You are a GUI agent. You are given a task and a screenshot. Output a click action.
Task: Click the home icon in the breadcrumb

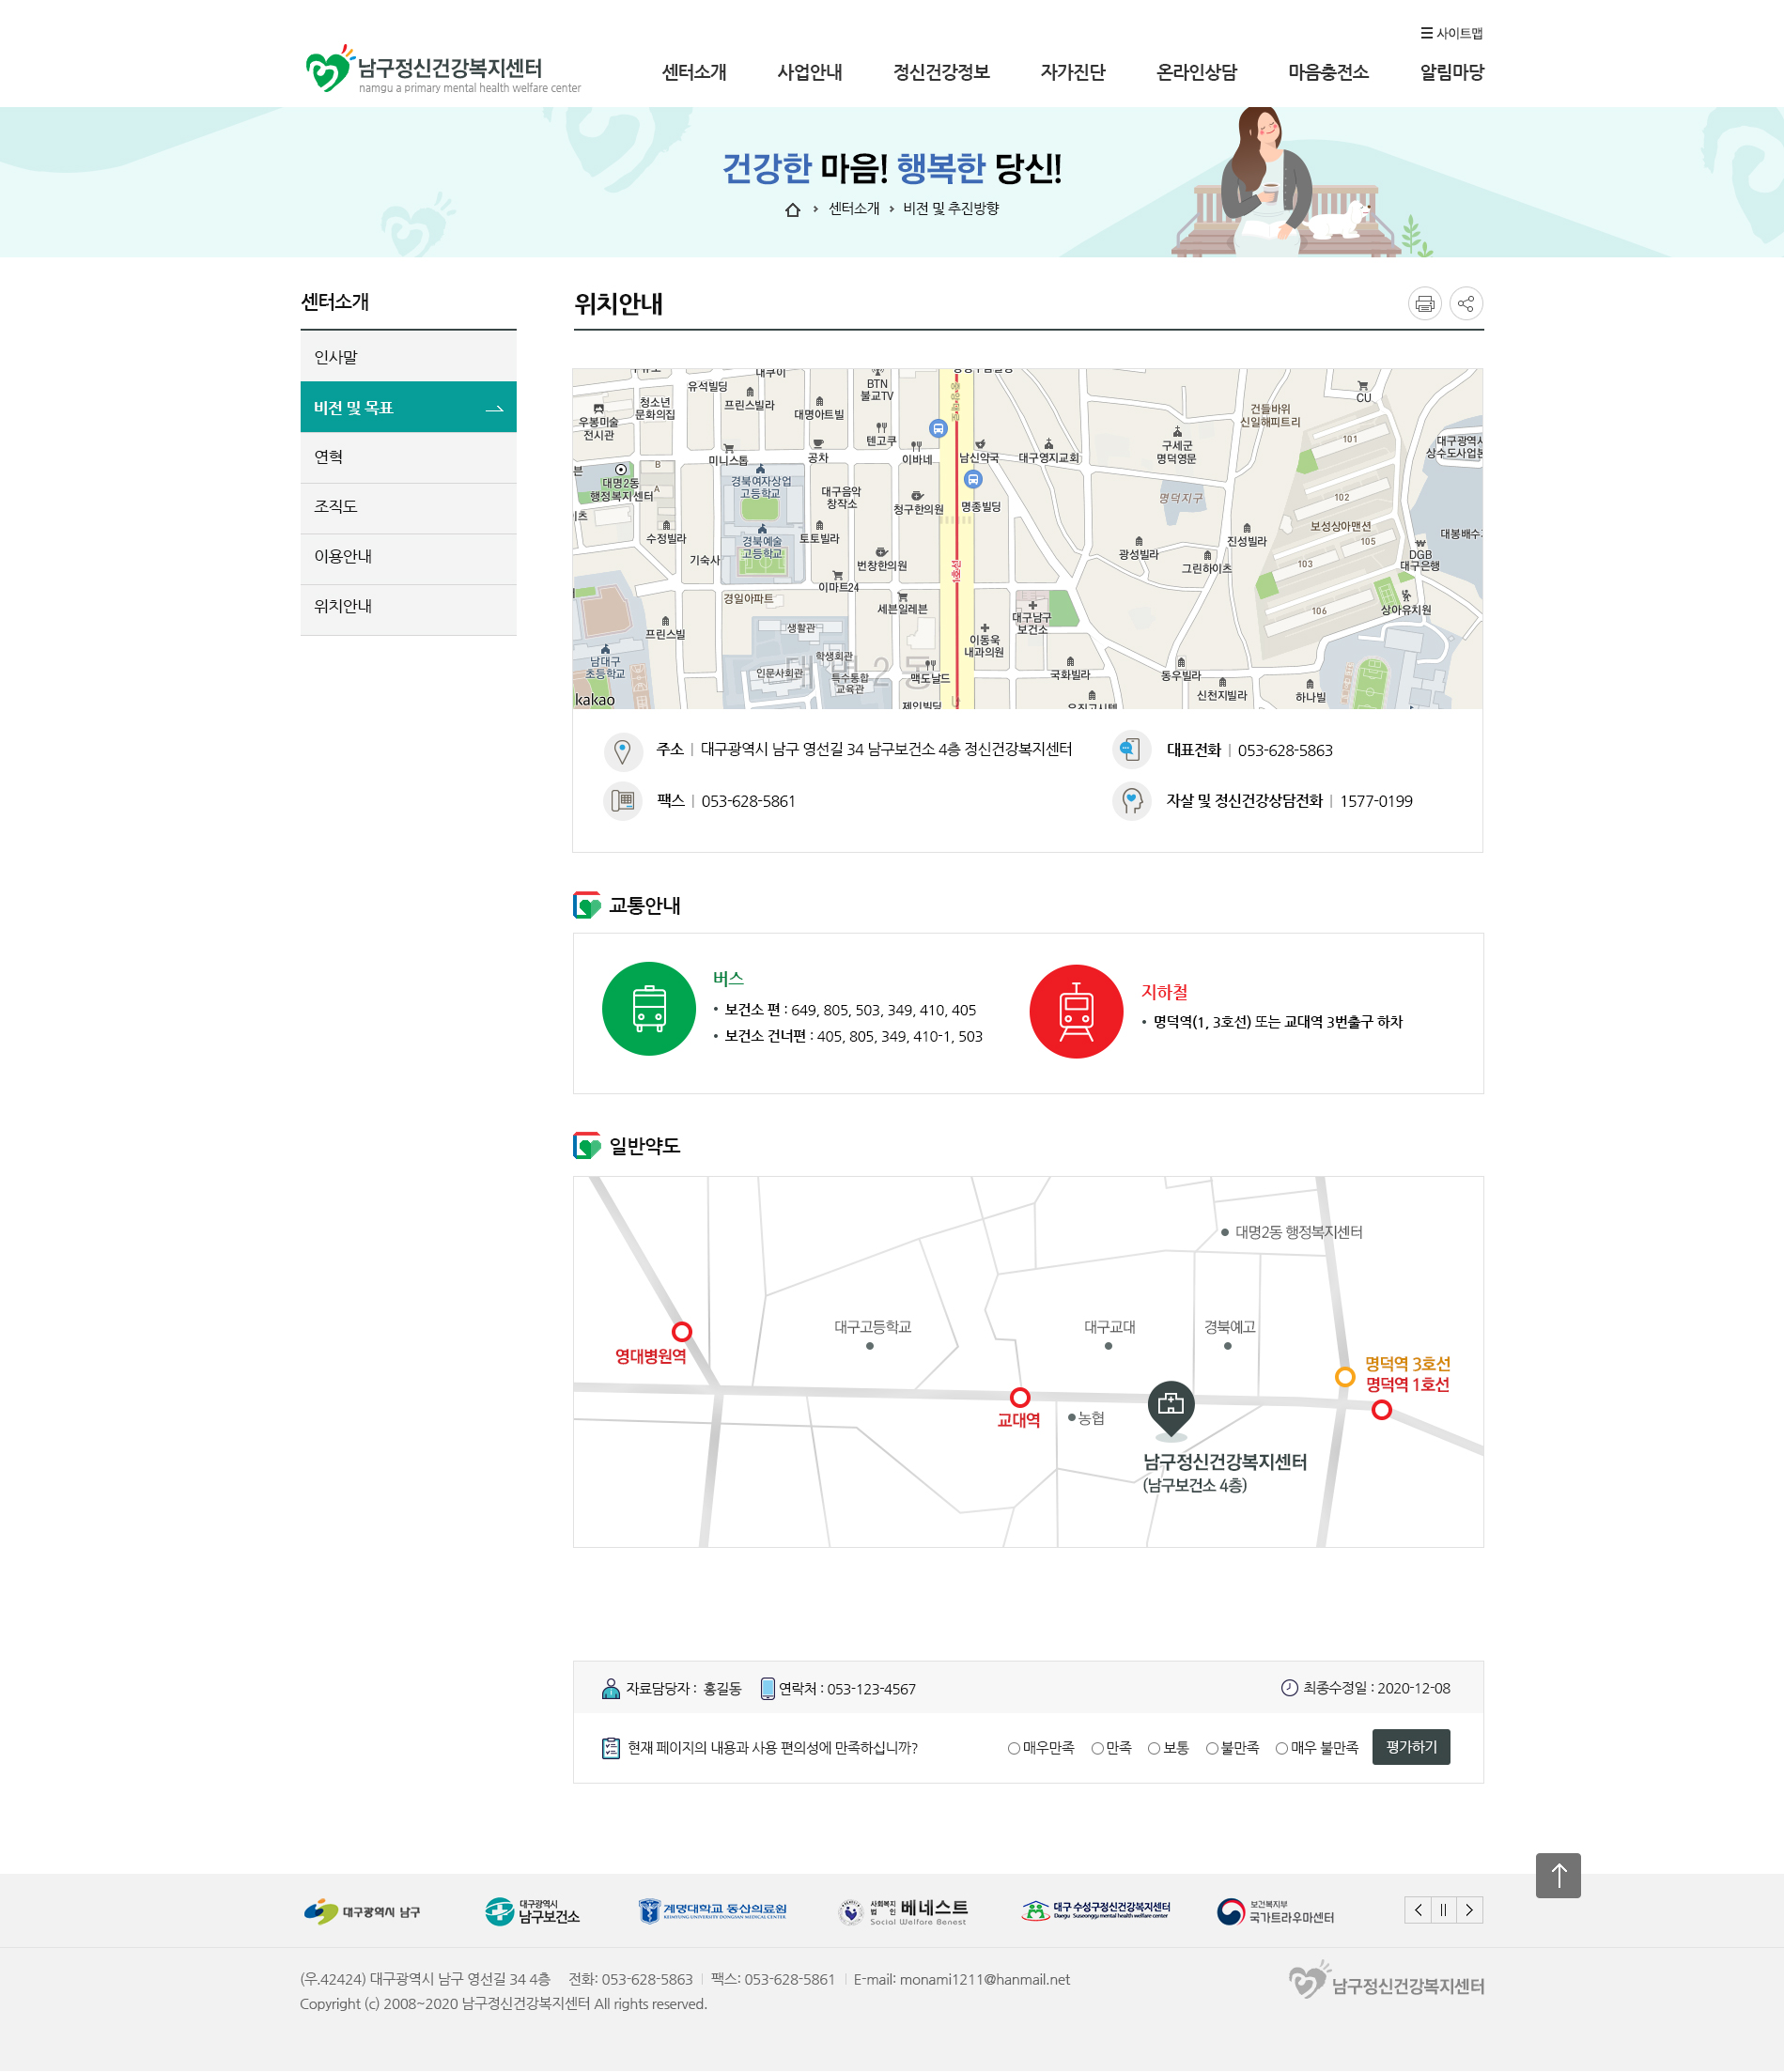tap(793, 210)
